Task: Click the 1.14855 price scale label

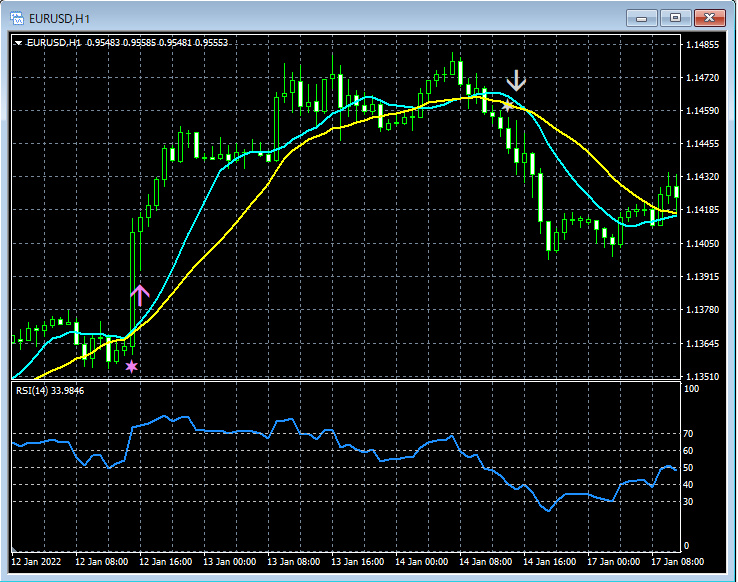Action: click(x=703, y=45)
